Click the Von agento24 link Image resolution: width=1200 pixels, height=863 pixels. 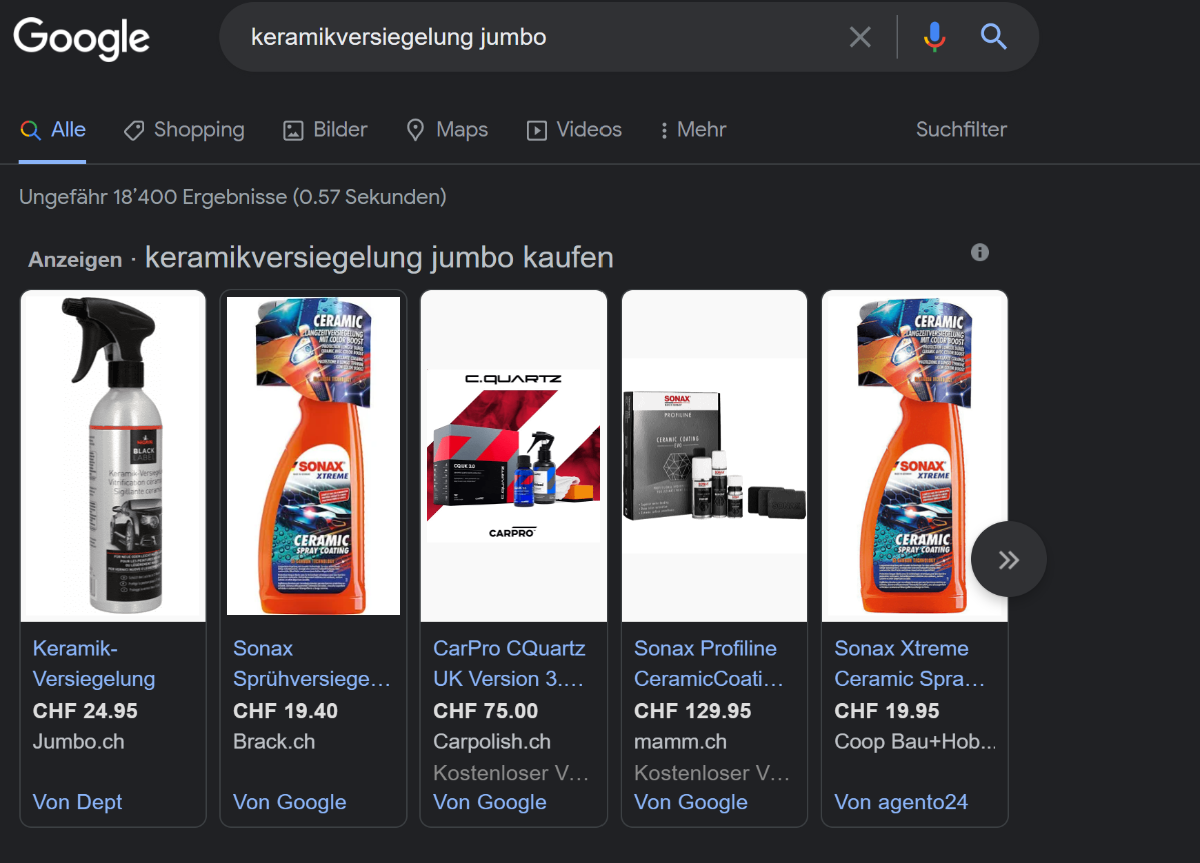[x=901, y=802]
